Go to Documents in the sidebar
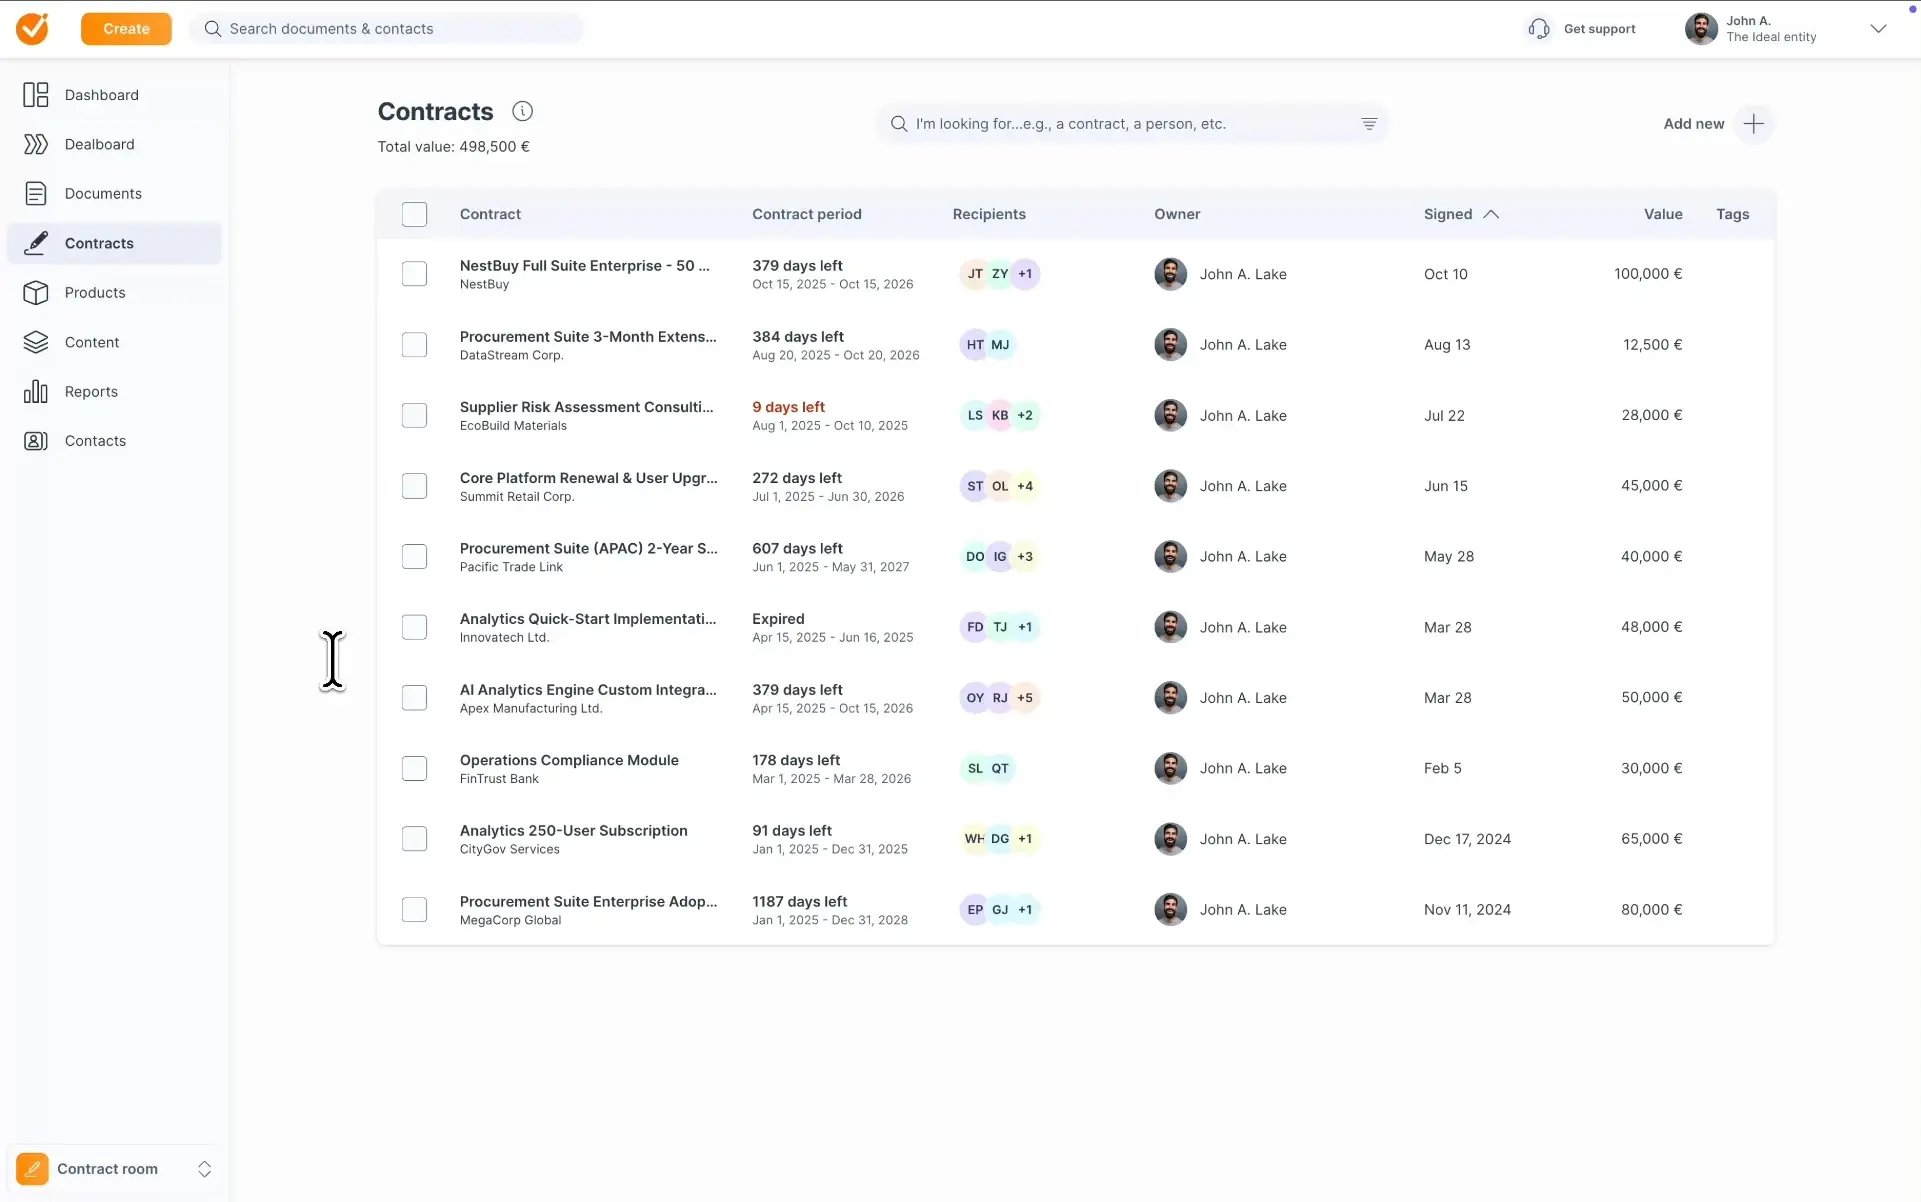This screenshot has width=1921, height=1202. pyautogui.click(x=103, y=194)
